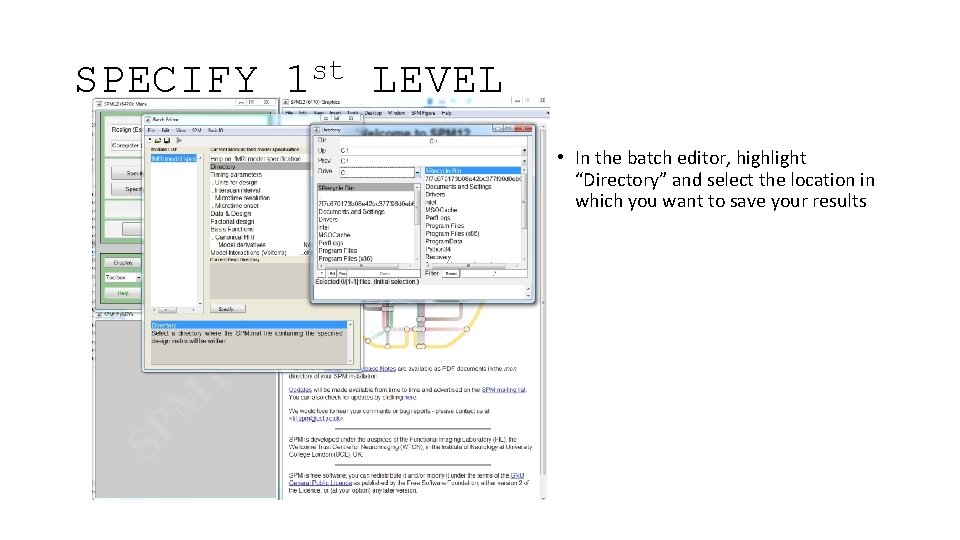The width and height of the screenshot is (960, 540).
Task: Select 'PerfLogs' in left folder list
Action: click(x=331, y=243)
